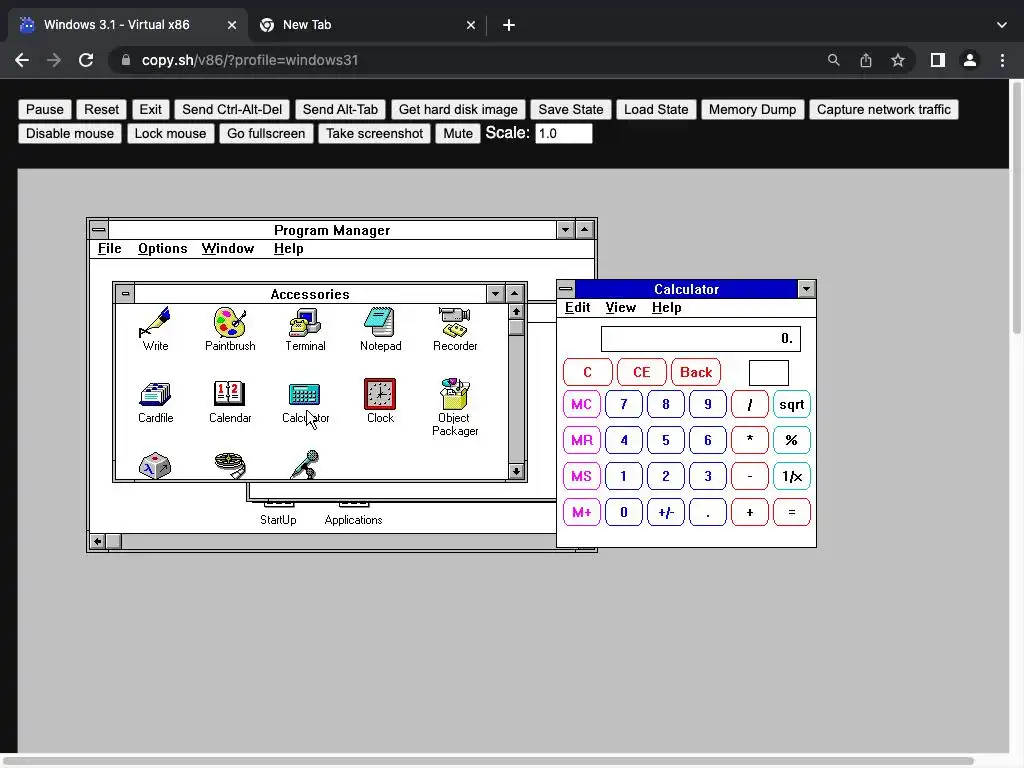Select the Calendar icon
The height and width of the screenshot is (768, 1024).
(x=230, y=401)
